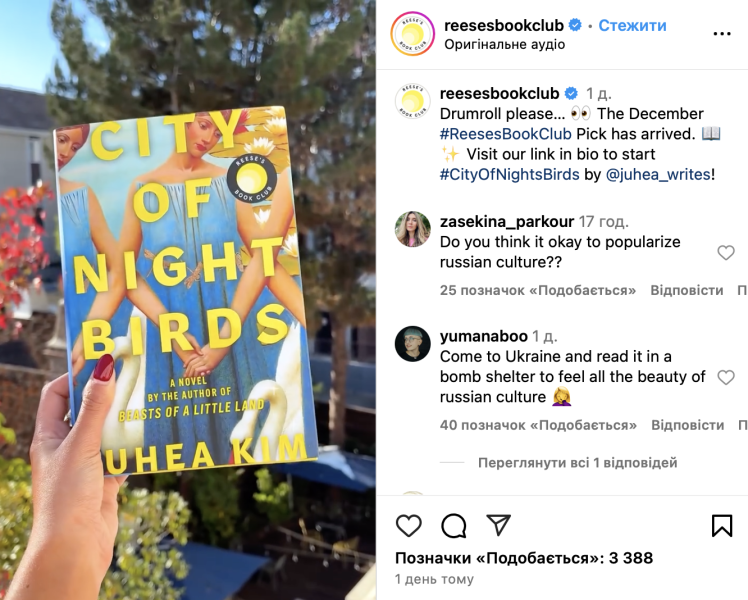
Task: Click the City of Night Birds video
Action: (188, 300)
